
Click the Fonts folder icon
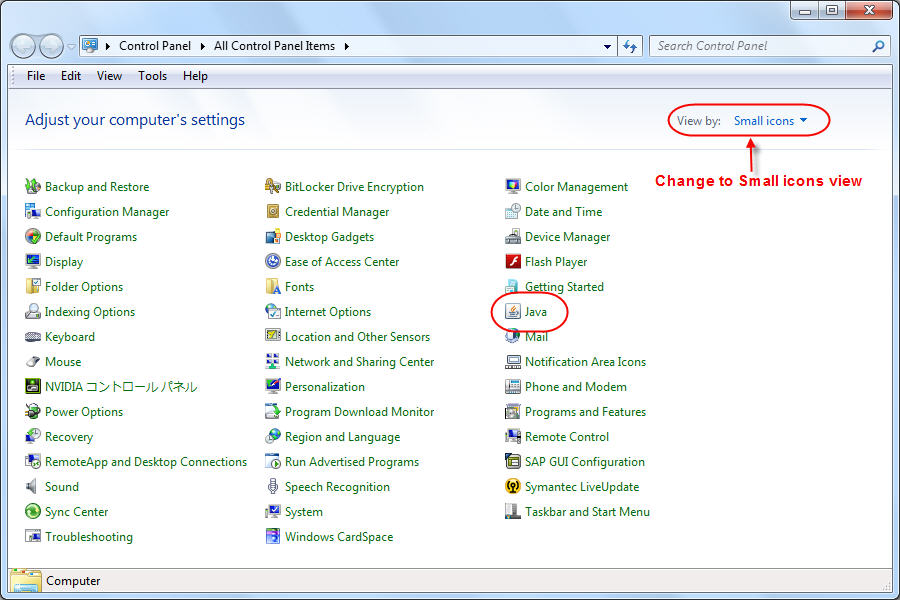pyautogui.click(x=273, y=286)
